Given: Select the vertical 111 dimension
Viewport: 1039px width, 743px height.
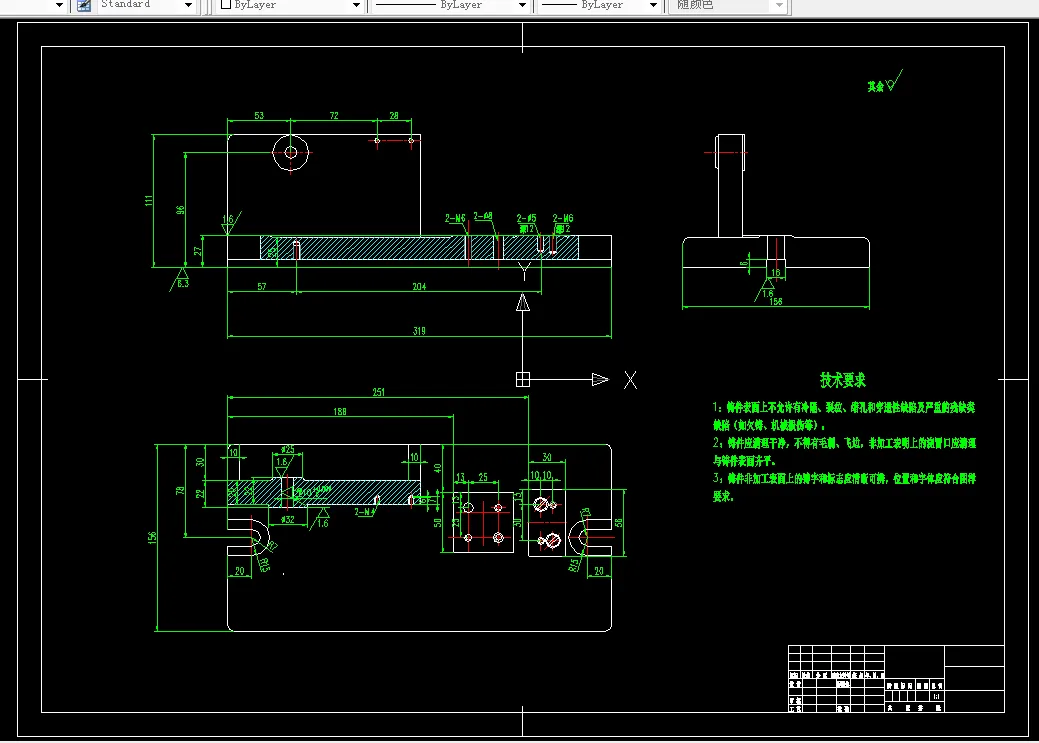Looking at the screenshot, I should click(x=148, y=200).
